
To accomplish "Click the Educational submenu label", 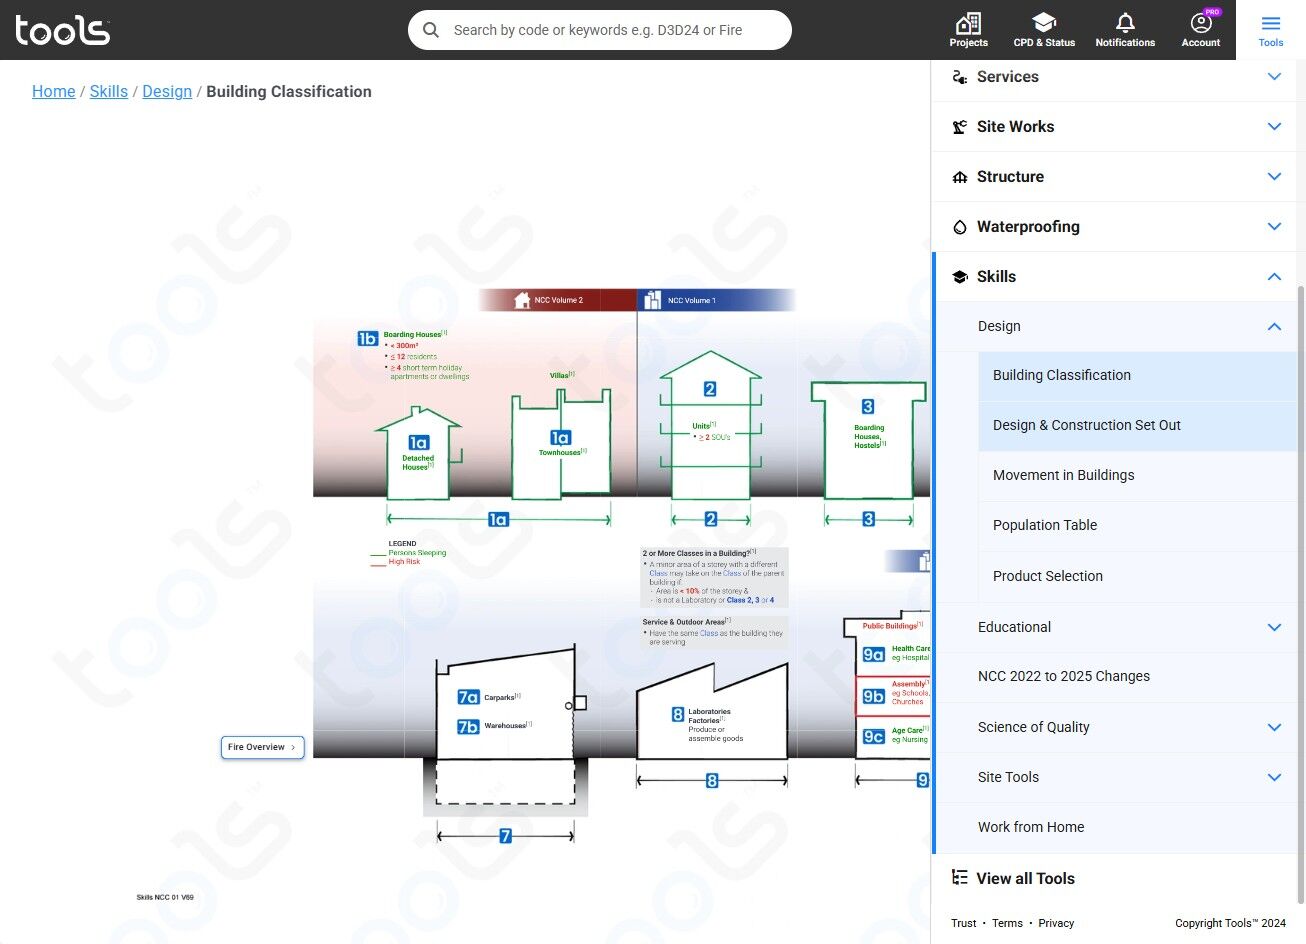I will 1014,627.
